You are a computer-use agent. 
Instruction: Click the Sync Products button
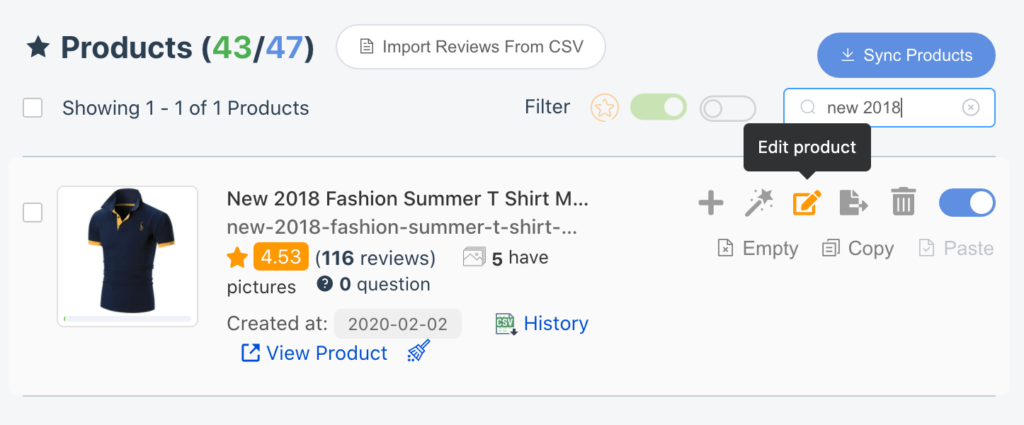(x=906, y=55)
